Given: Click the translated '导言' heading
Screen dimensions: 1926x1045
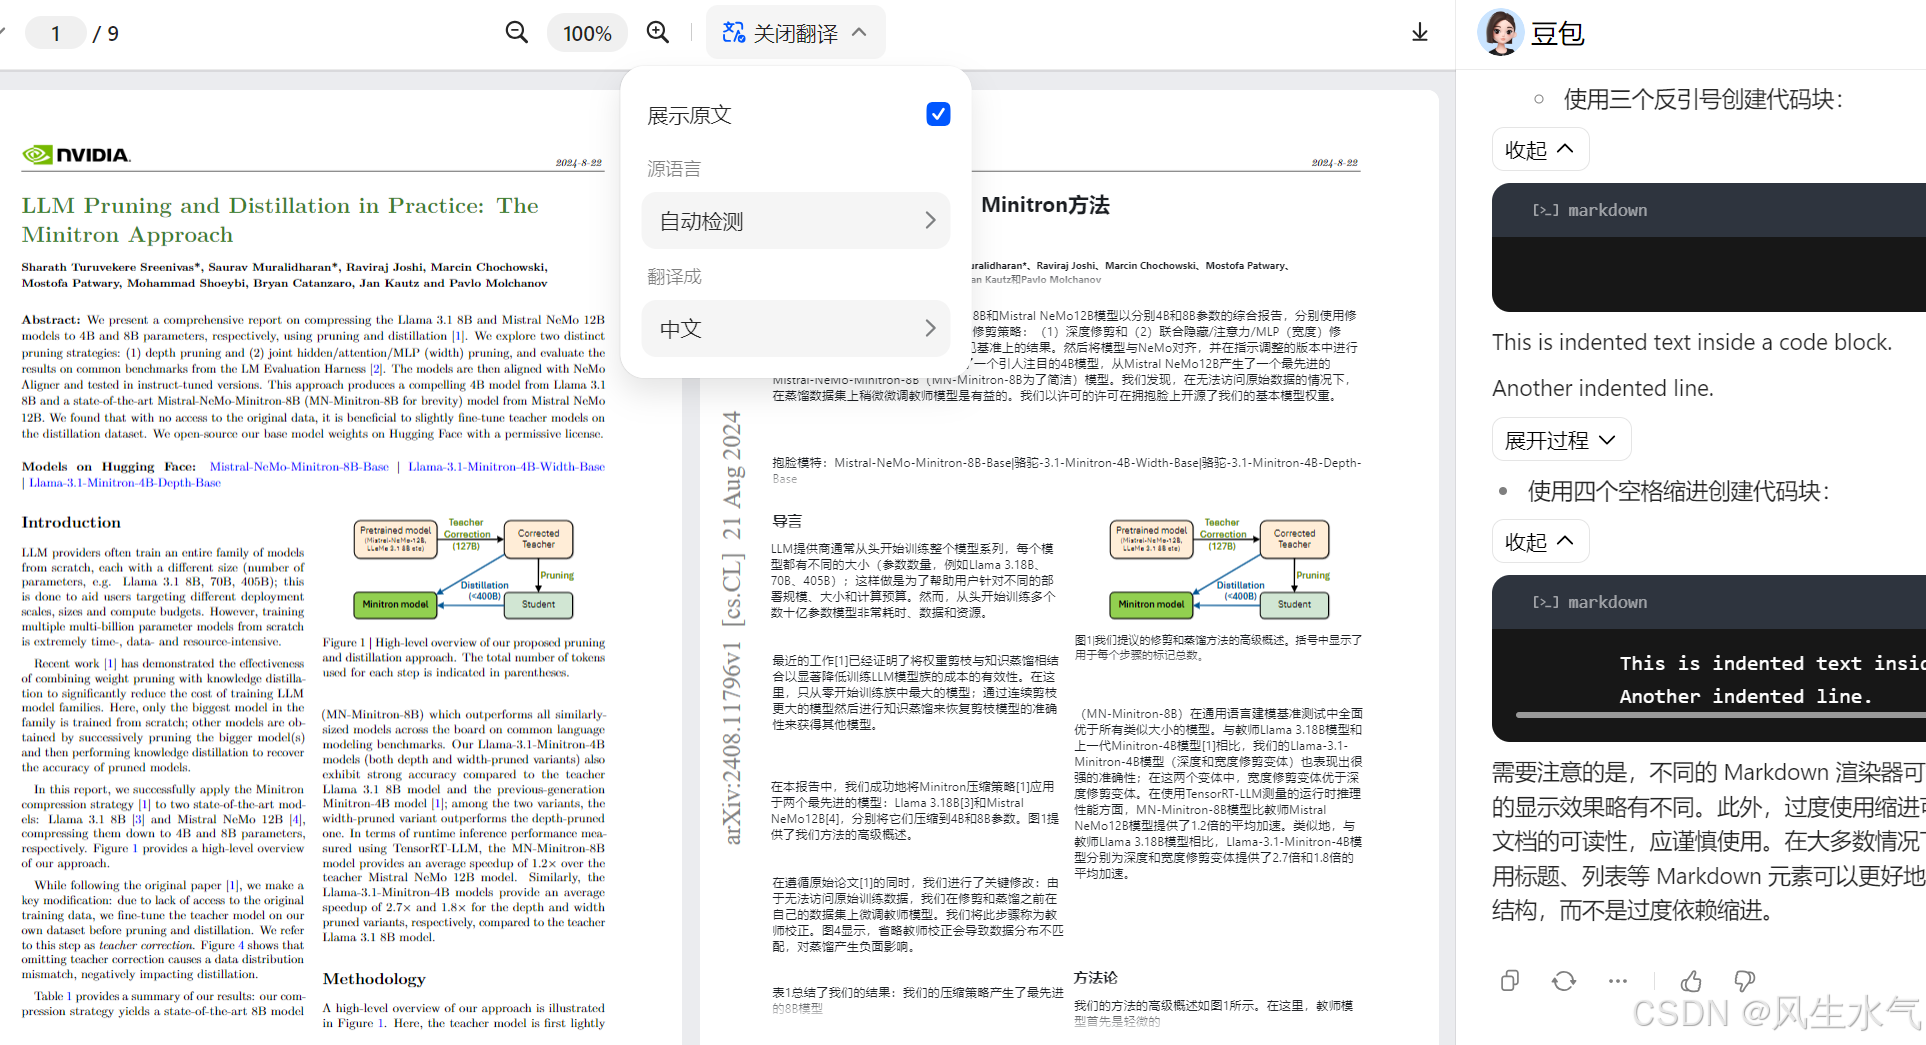Looking at the screenshot, I should (787, 521).
